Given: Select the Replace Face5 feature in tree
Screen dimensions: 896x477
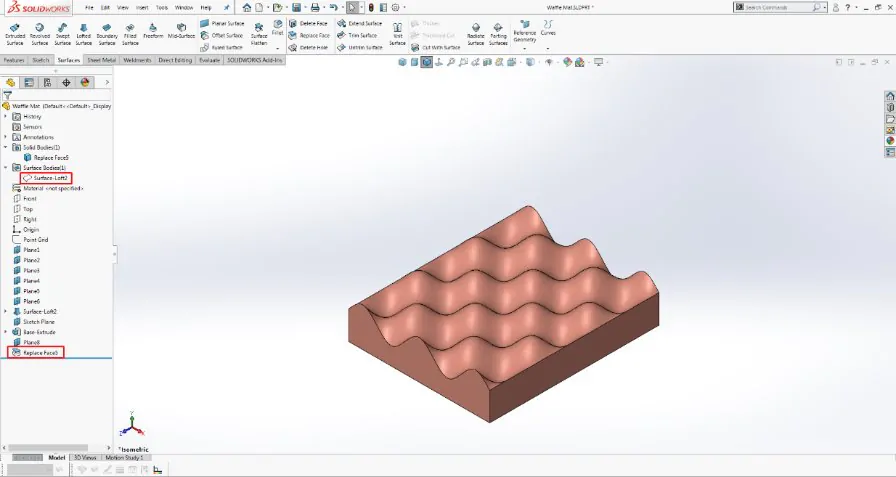Looking at the screenshot, I should click(35, 353).
